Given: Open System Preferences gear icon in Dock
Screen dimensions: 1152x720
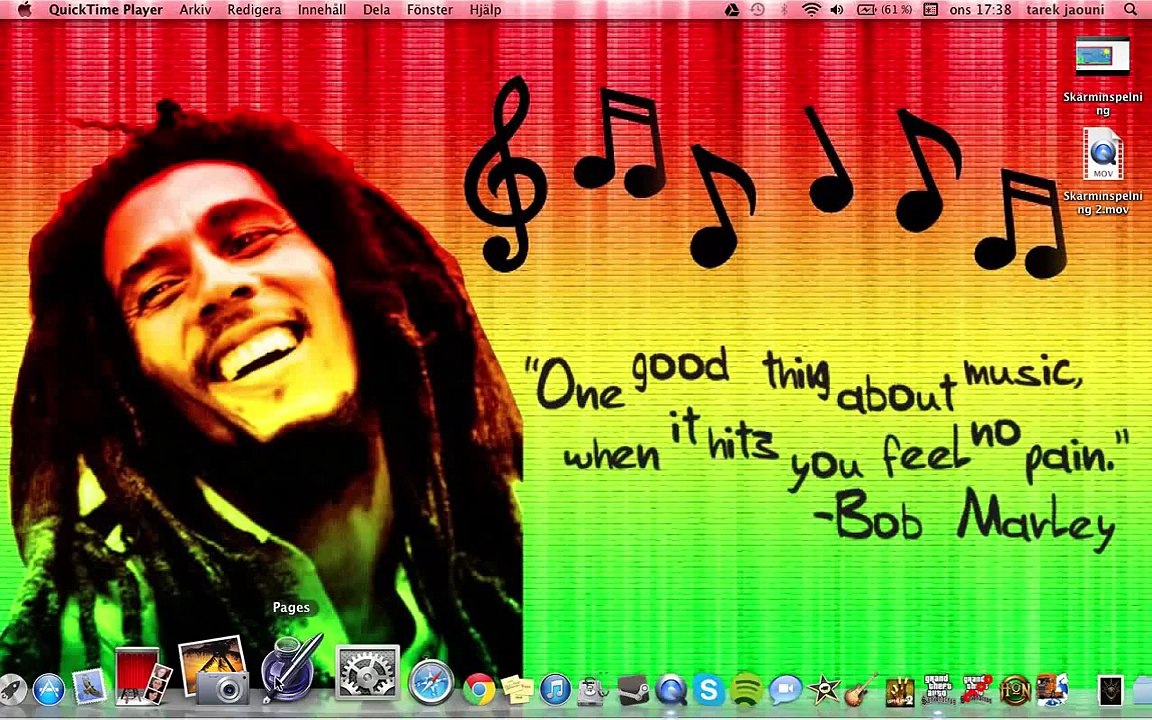Looking at the screenshot, I should (x=367, y=672).
